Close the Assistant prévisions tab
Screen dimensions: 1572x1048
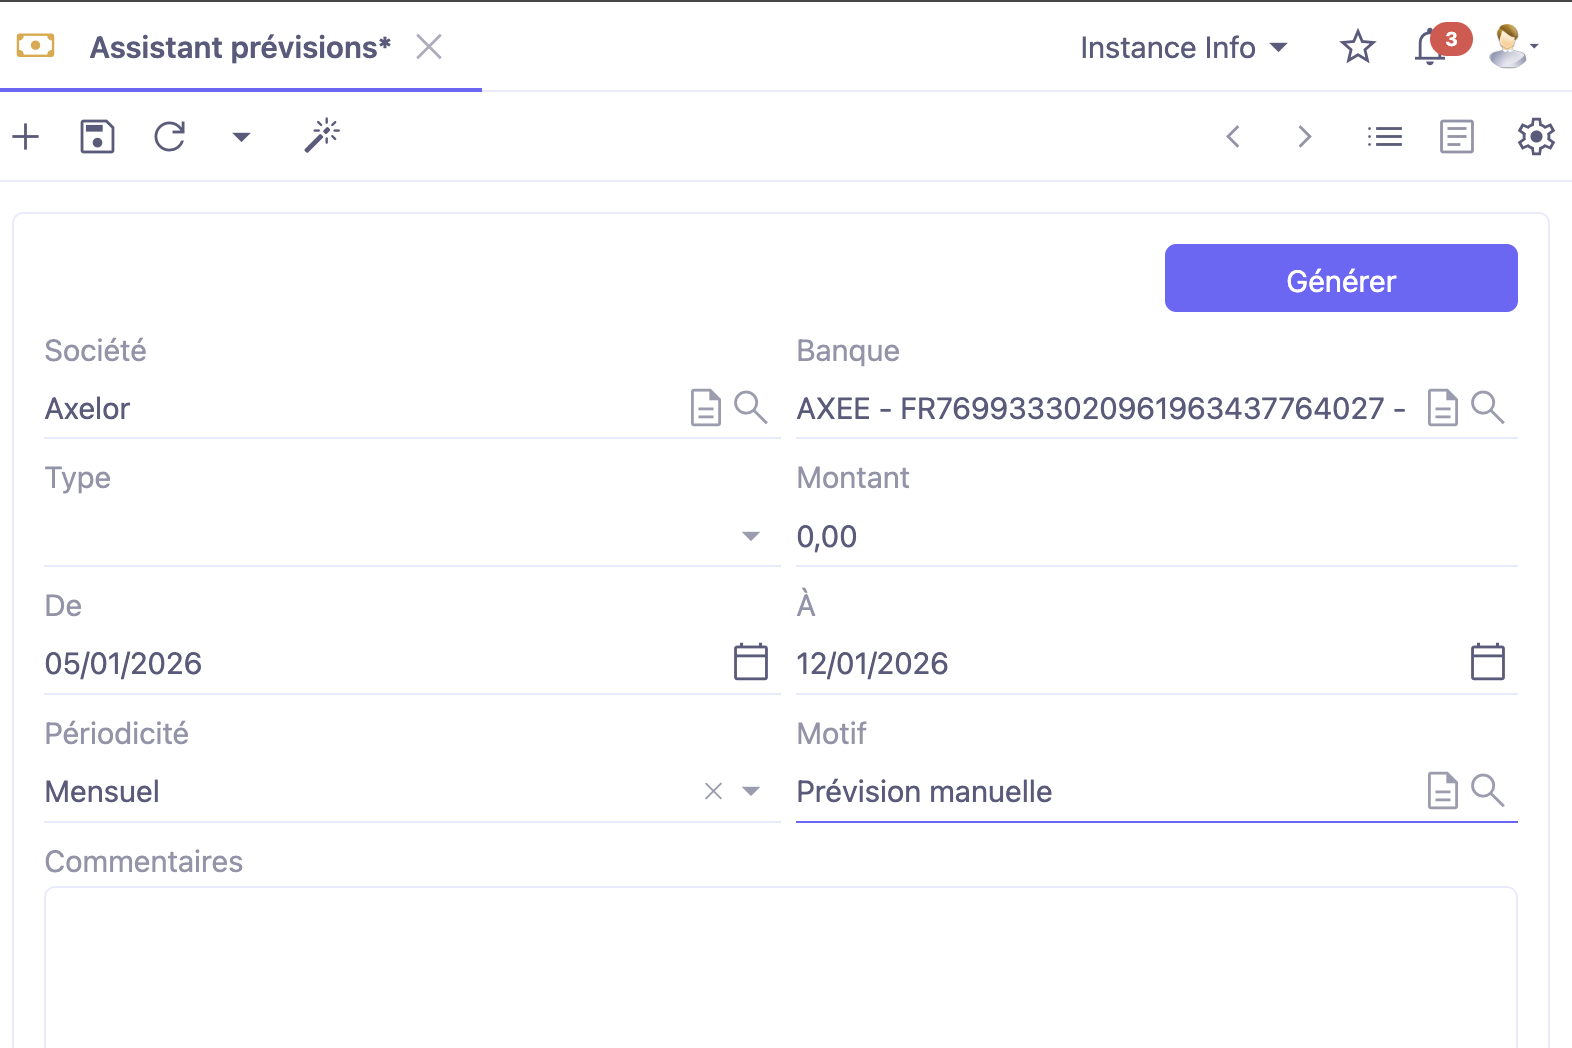(429, 47)
